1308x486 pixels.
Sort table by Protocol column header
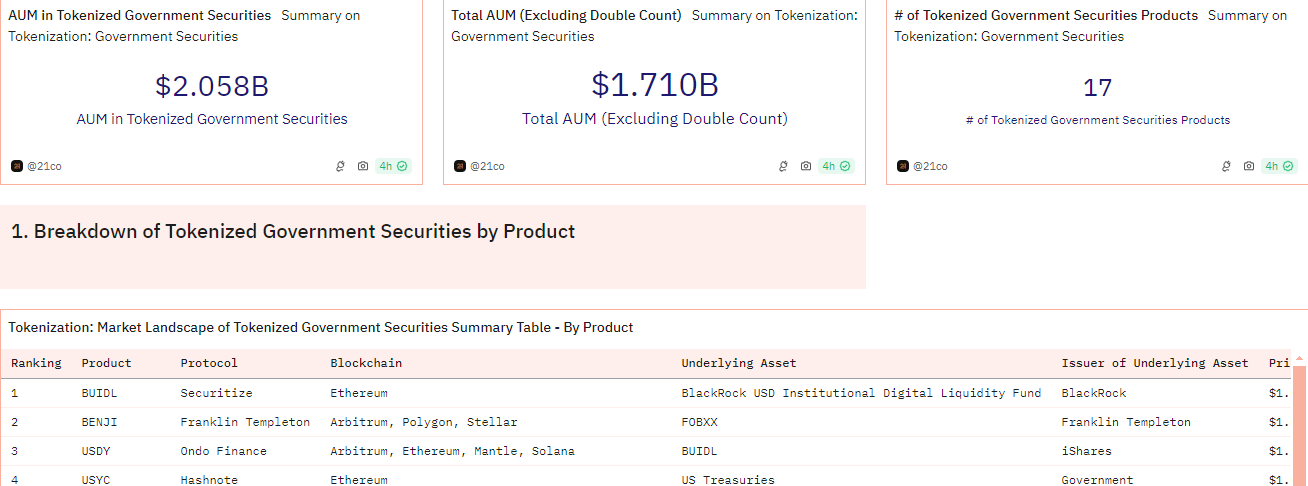coord(209,363)
